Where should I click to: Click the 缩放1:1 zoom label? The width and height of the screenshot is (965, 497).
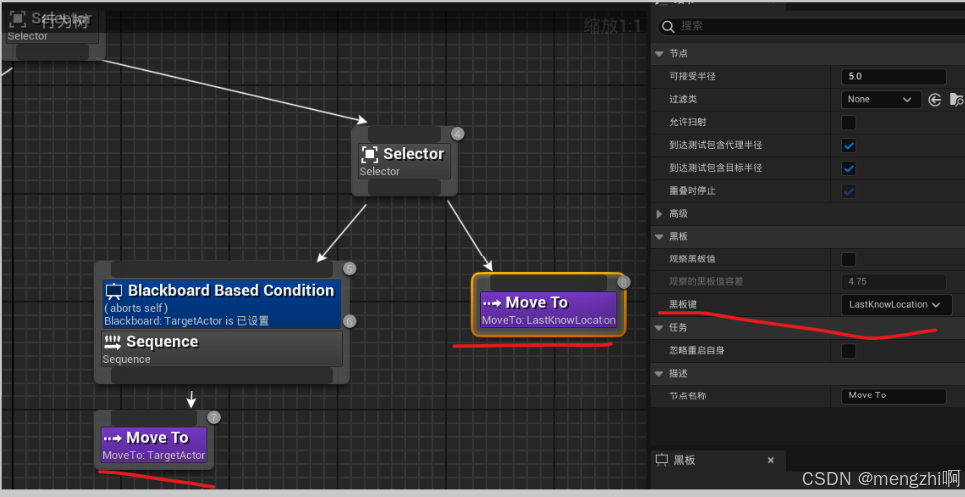coord(612,26)
